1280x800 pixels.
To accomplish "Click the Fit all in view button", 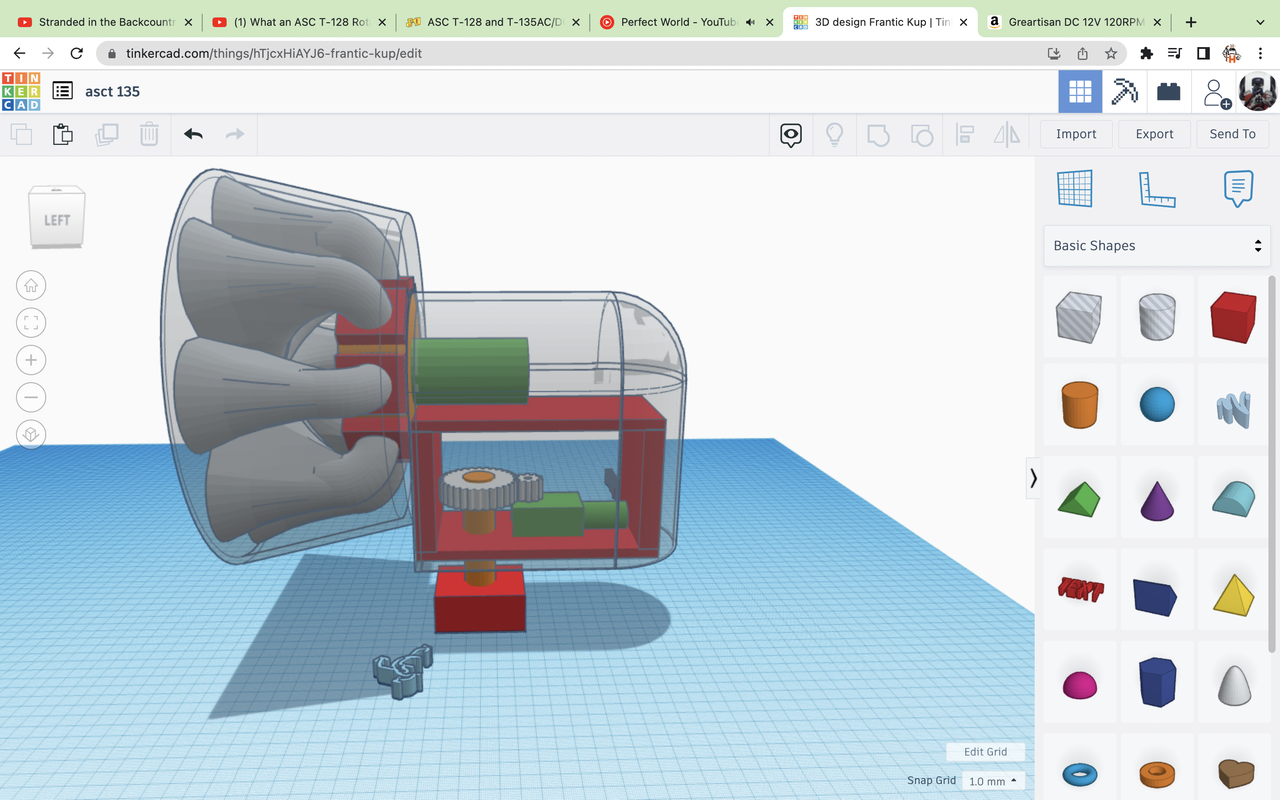I will [x=31, y=323].
